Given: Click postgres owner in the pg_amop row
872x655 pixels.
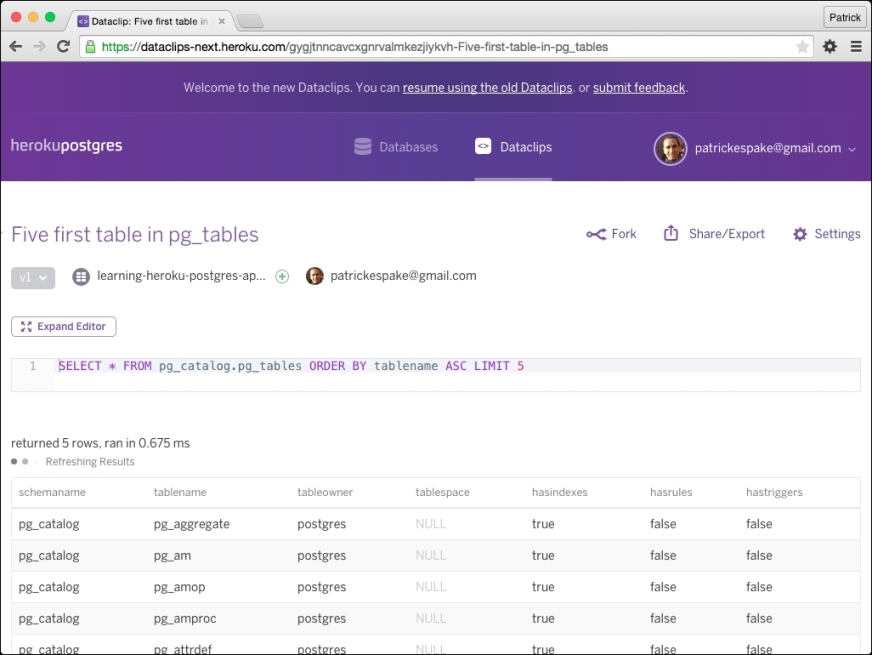Looking at the screenshot, I should [x=321, y=588].
